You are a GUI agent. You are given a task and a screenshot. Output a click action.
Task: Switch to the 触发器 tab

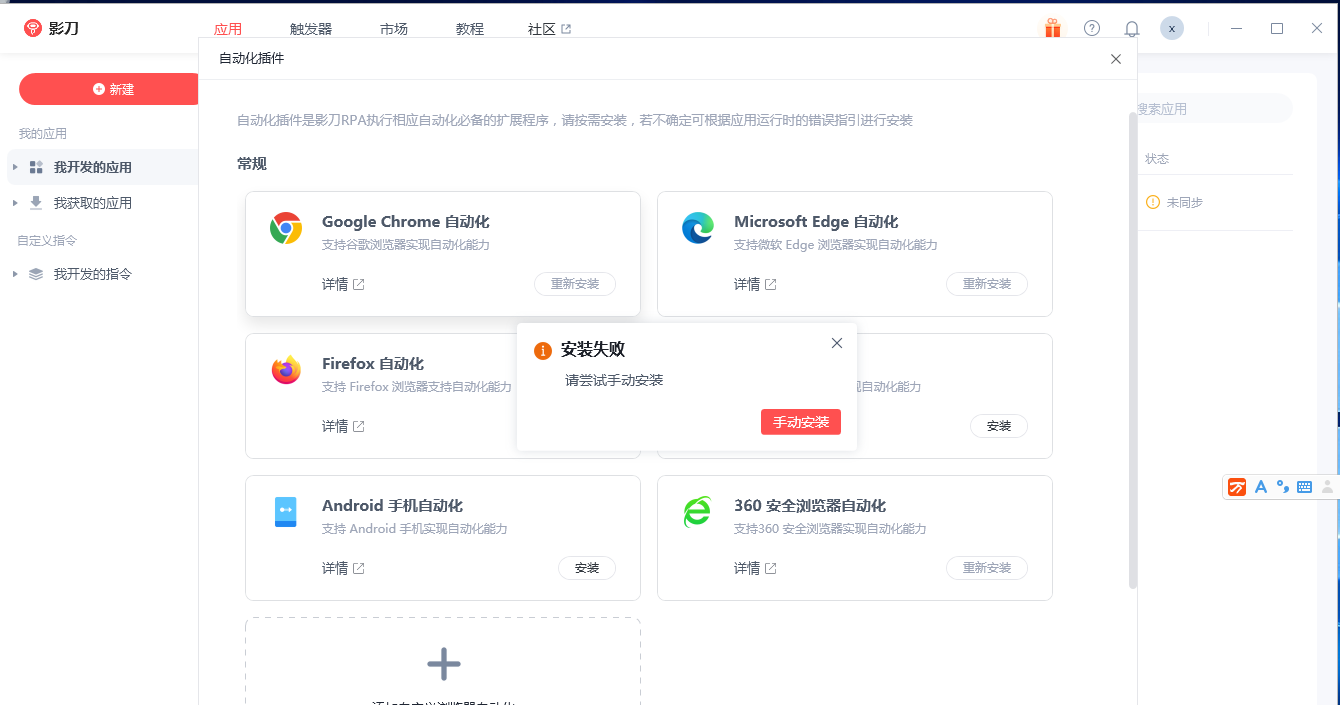pos(311,29)
